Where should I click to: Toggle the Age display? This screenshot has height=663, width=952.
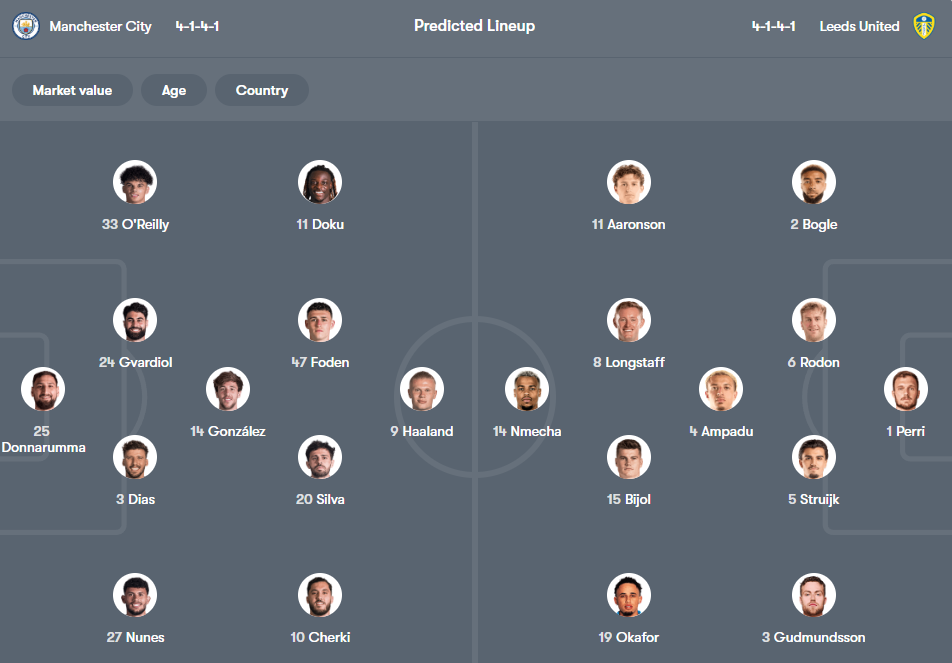(173, 90)
